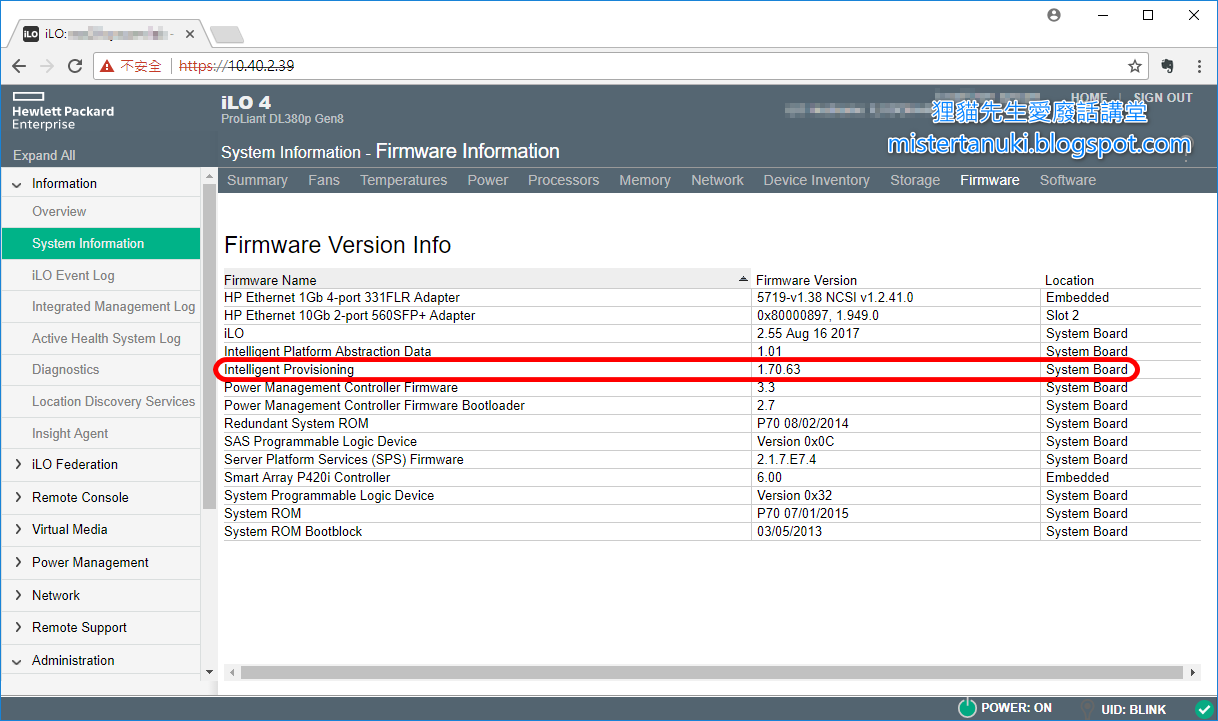The width and height of the screenshot is (1218, 721).
Task: Switch to the Network tab
Action: tap(717, 180)
